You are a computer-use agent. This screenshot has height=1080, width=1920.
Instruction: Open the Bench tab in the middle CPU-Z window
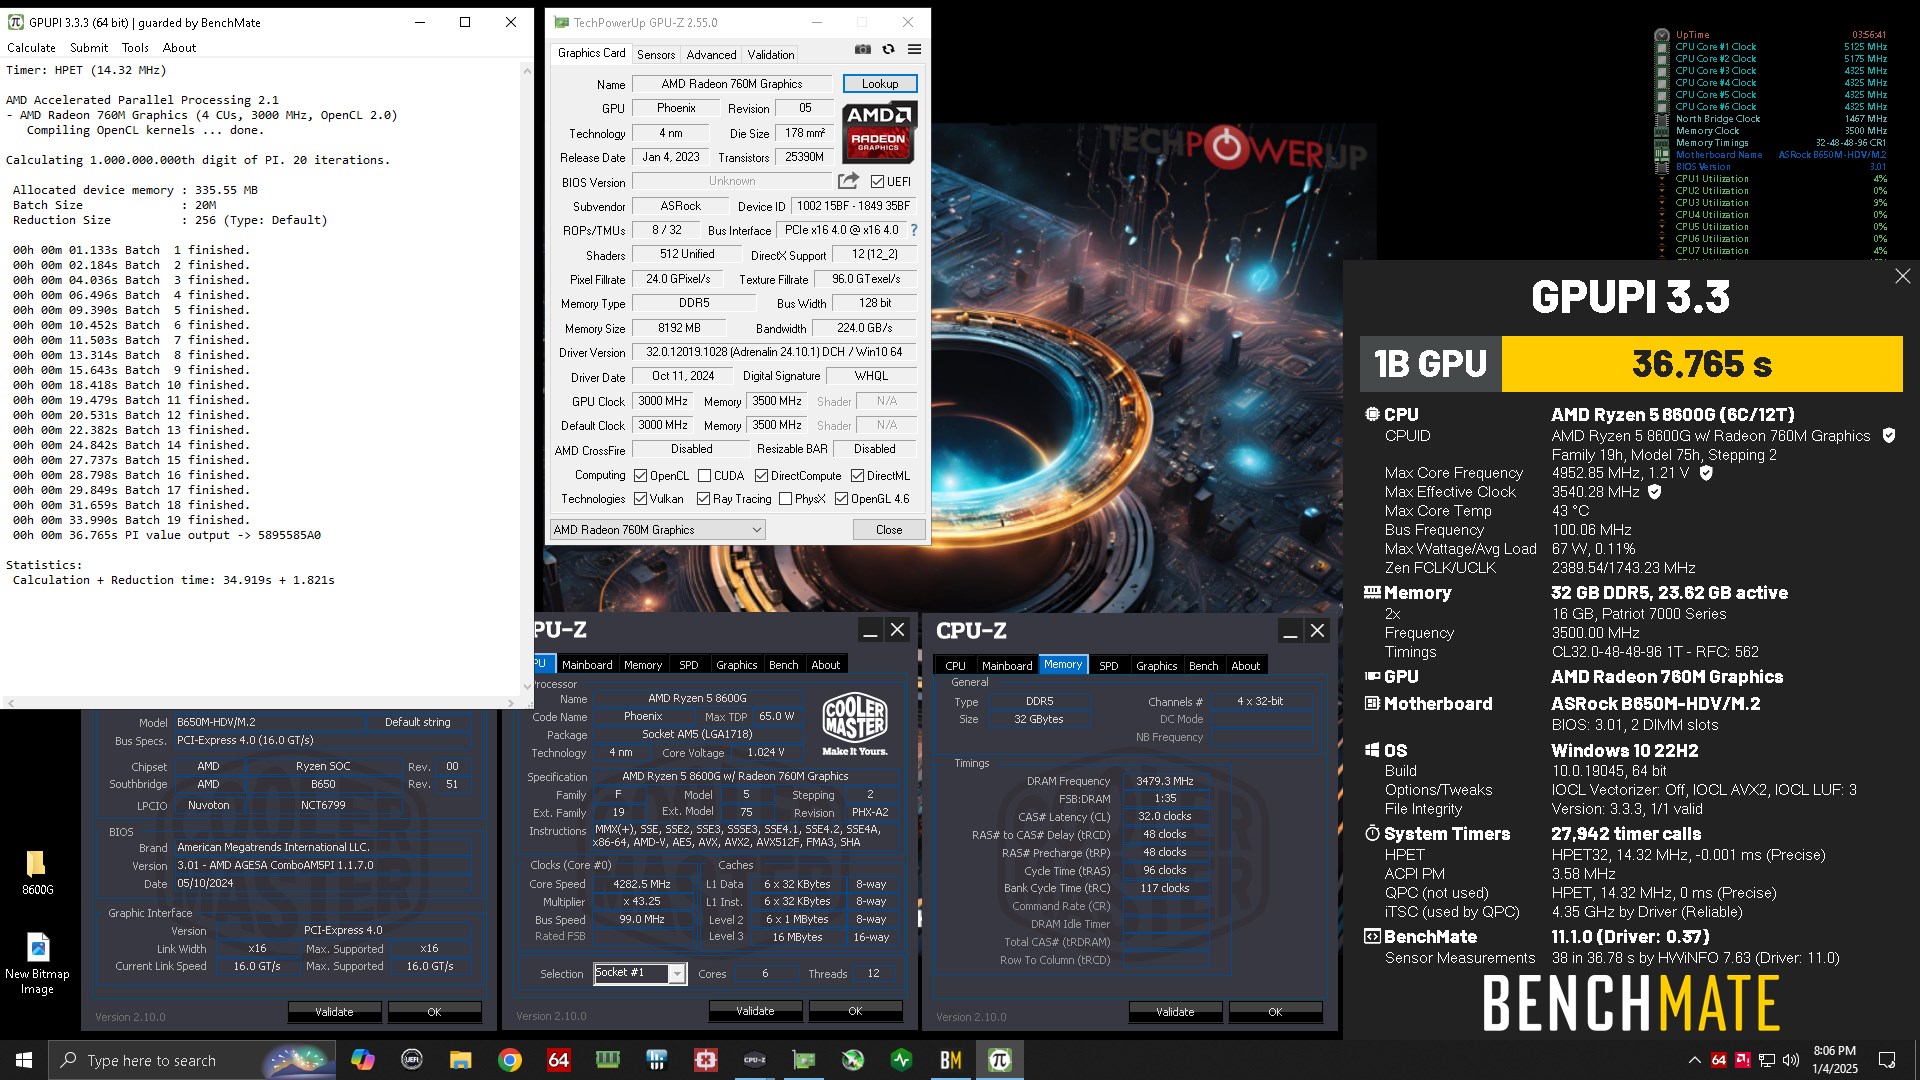click(783, 665)
